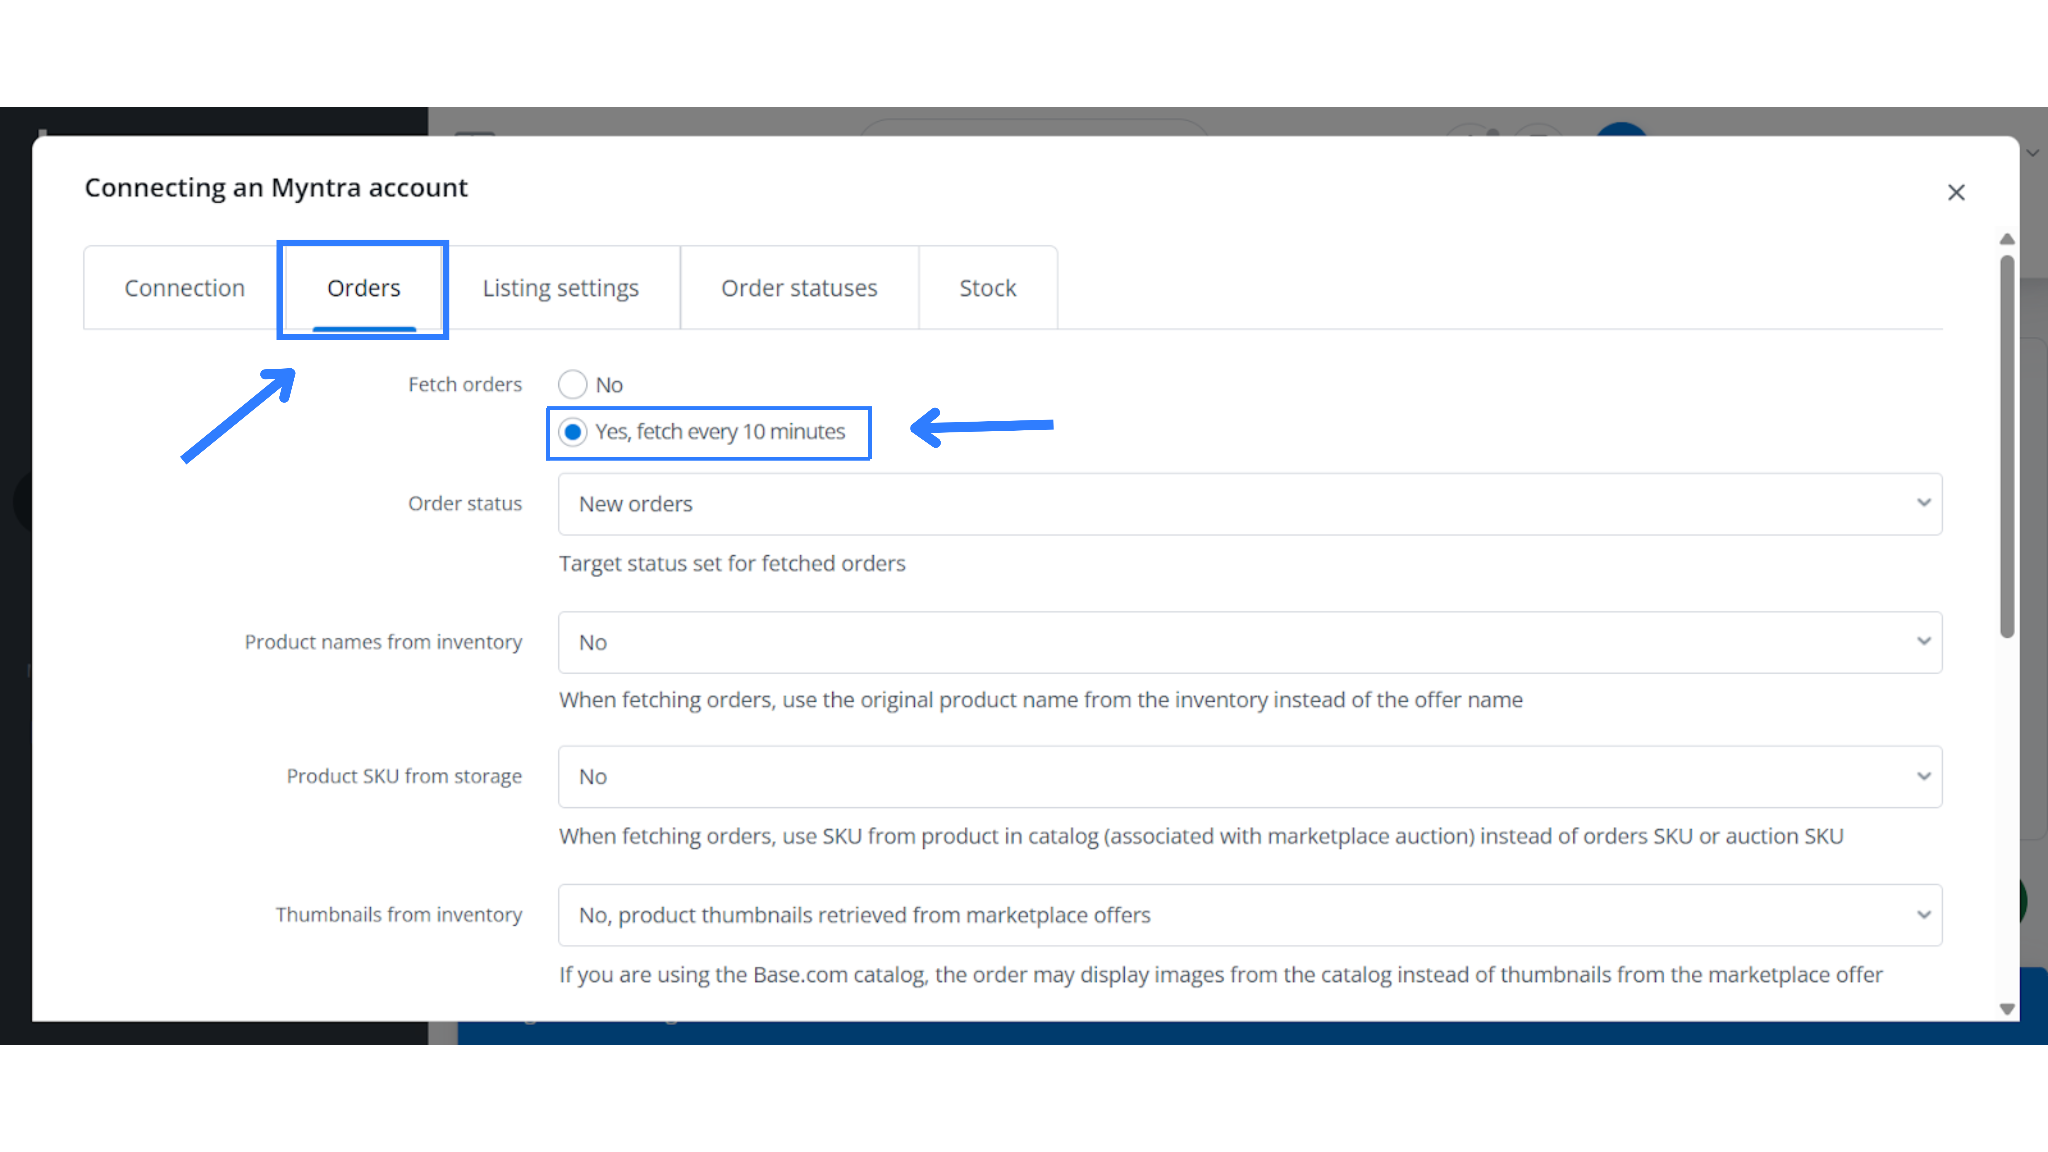Select "Yes, fetch every 10 minutes" radio

(573, 432)
